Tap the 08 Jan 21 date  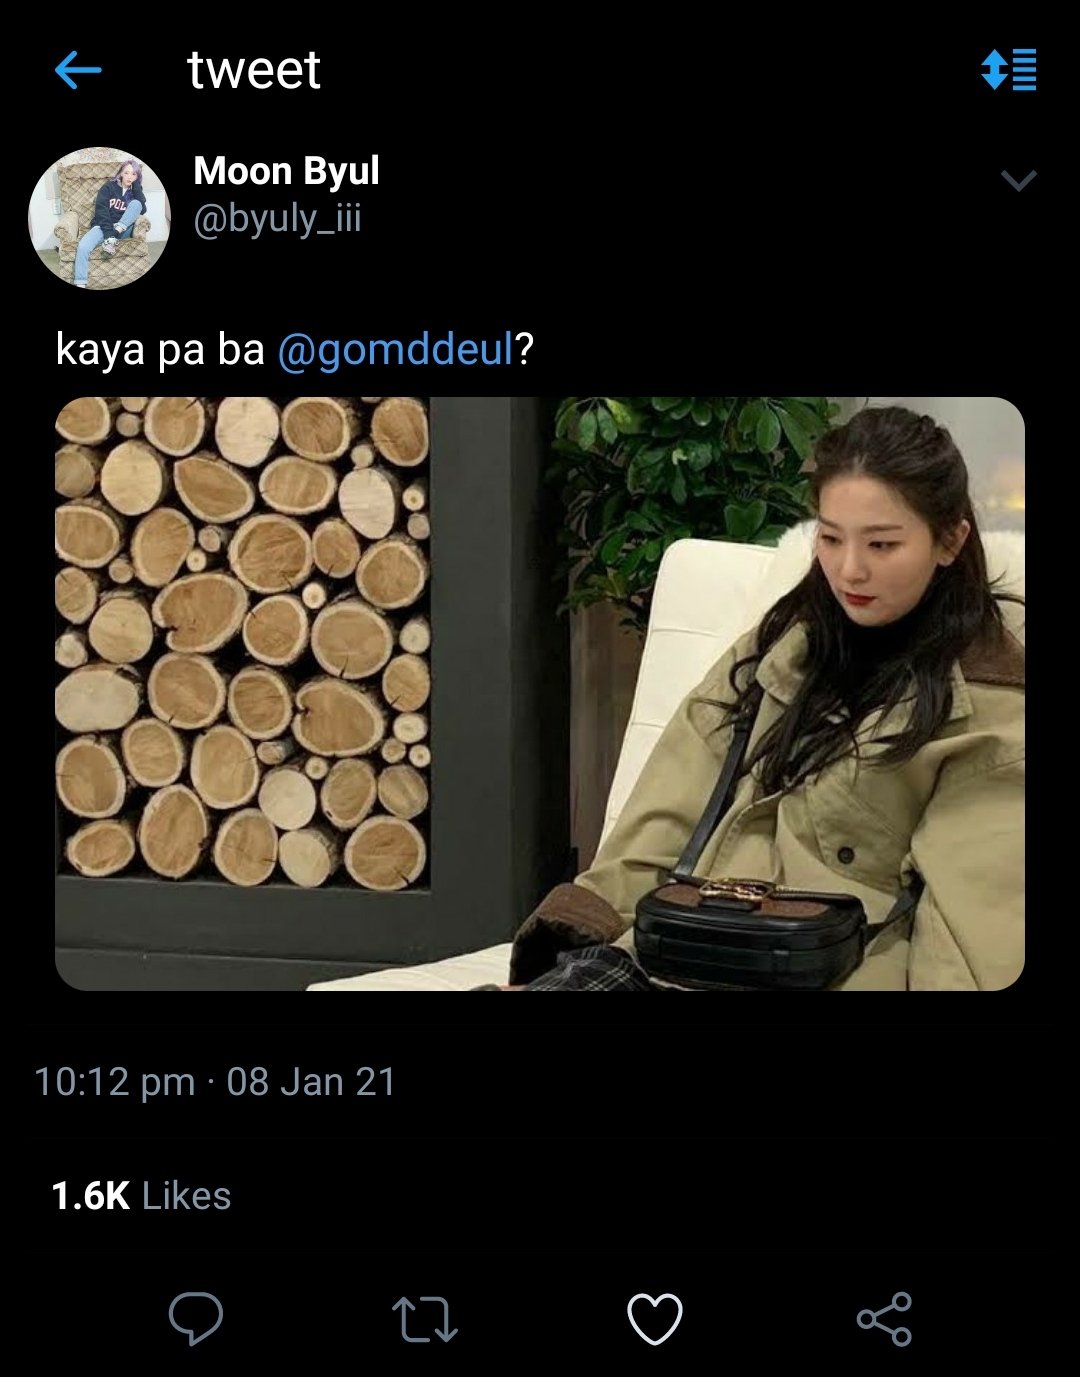coord(312,1082)
